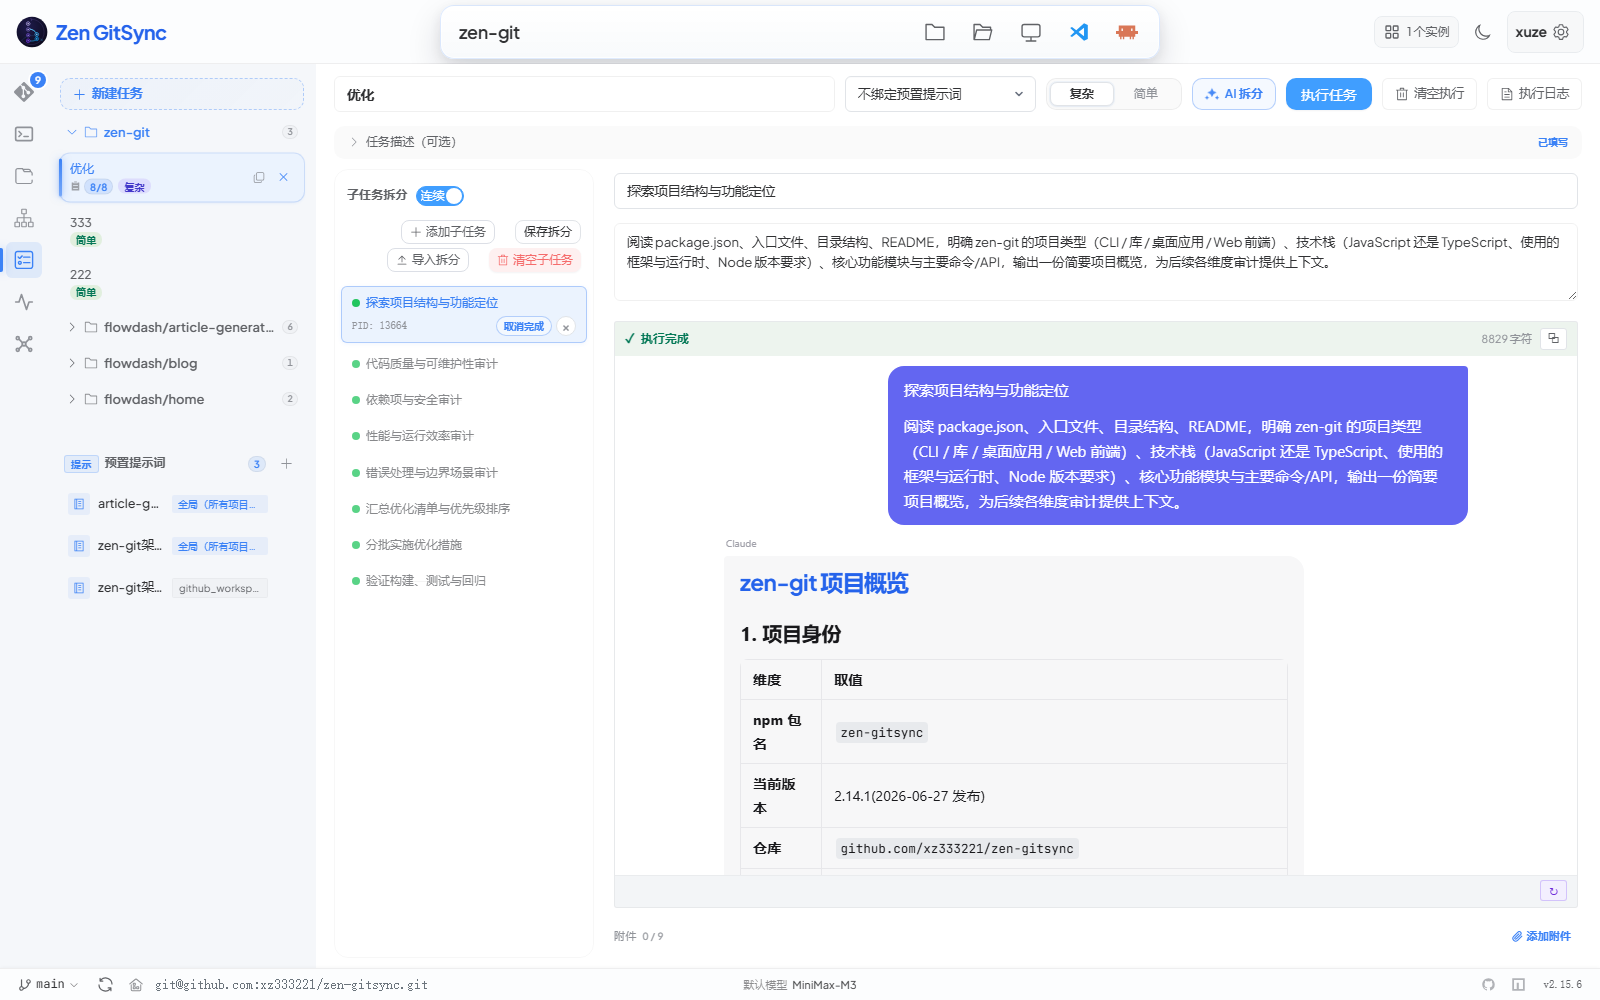Open the hierarchy diagram sidebar icon
Screen dimensions: 1600x1000
(x=24, y=218)
